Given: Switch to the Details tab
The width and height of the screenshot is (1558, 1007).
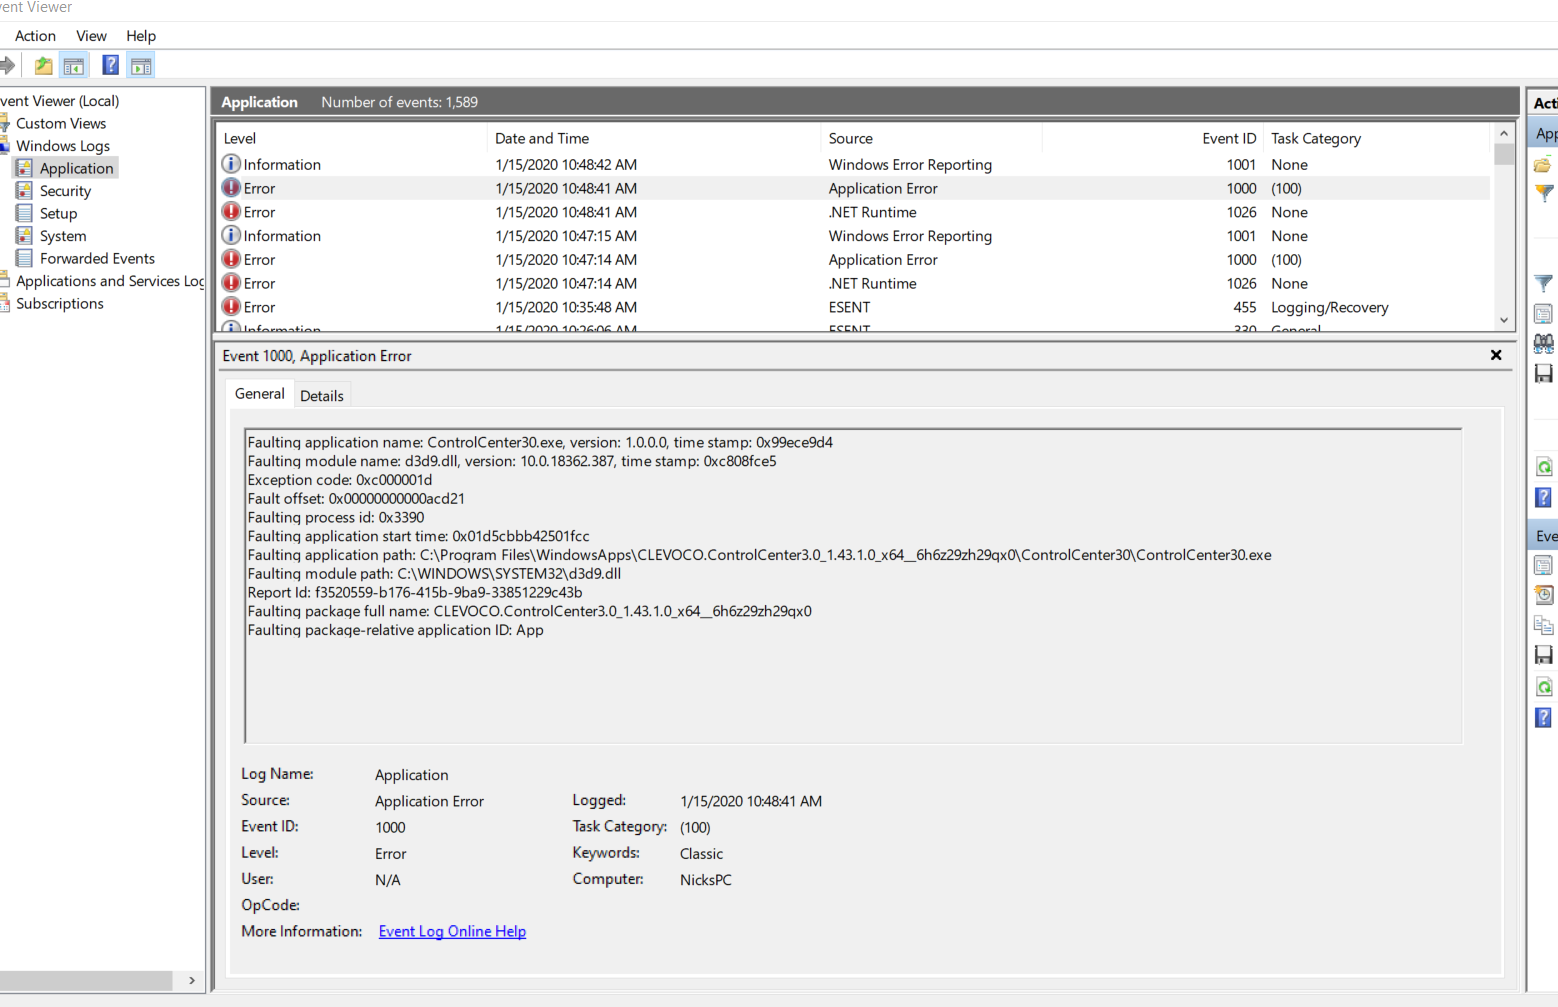Looking at the screenshot, I should coord(322,396).
